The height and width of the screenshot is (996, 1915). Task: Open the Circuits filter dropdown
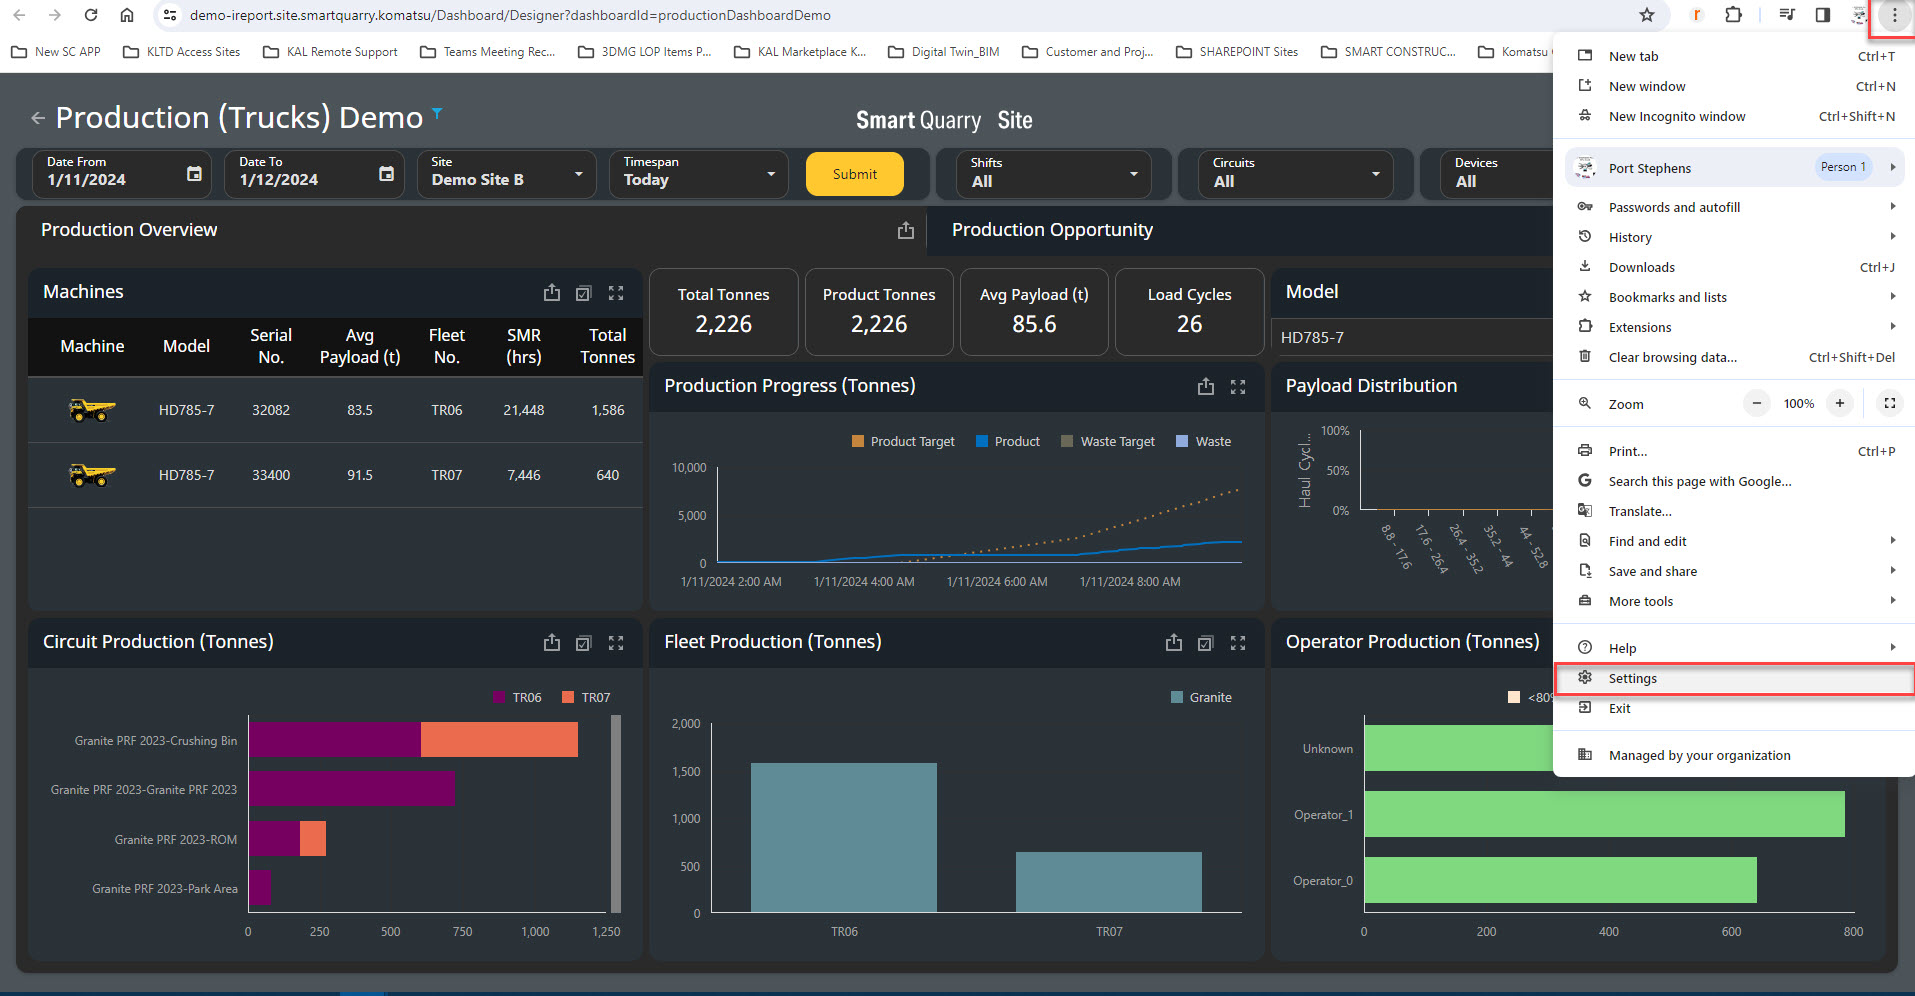pyautogui.click(x=1296, y=174)
